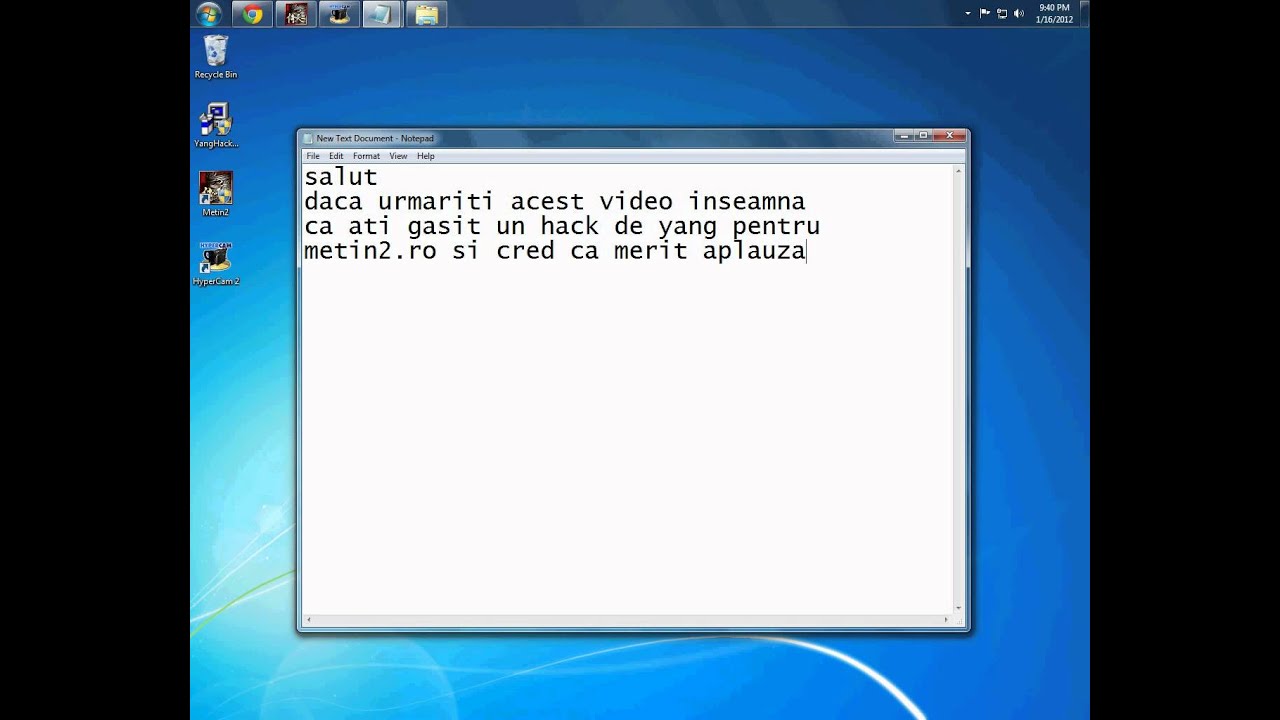Click the vertical scrollbar up arrow
This screenshot has width=1280, height=720.
[958, 171]
